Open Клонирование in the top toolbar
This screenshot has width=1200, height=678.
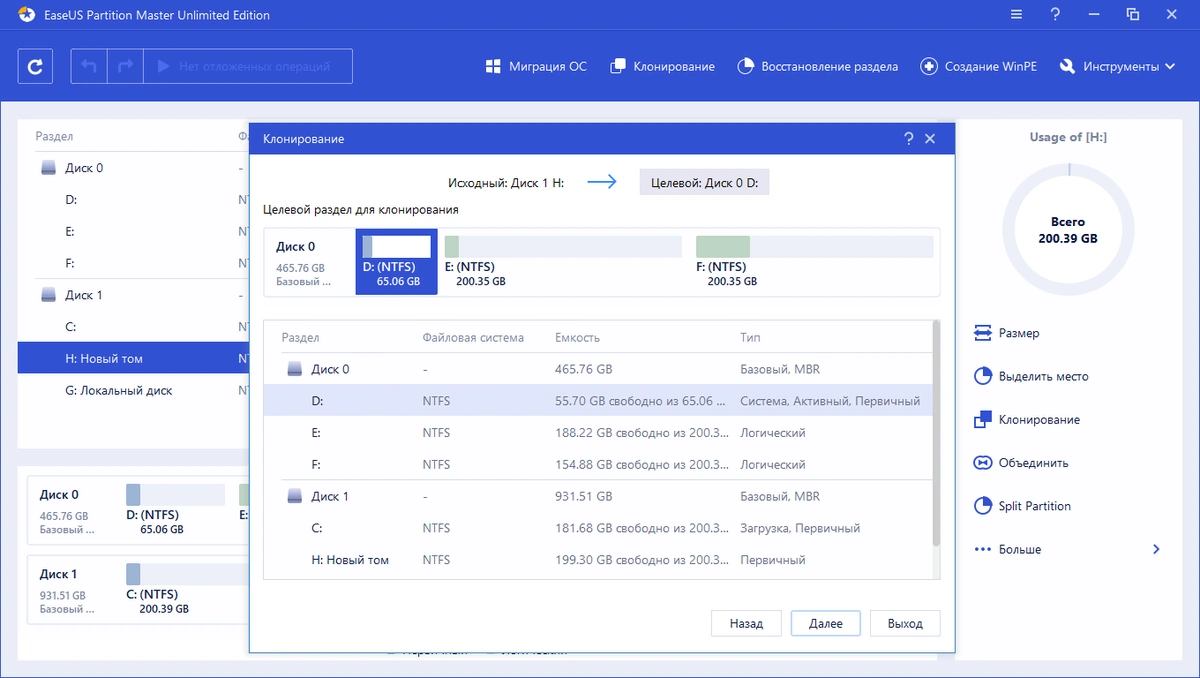point(662,66)
